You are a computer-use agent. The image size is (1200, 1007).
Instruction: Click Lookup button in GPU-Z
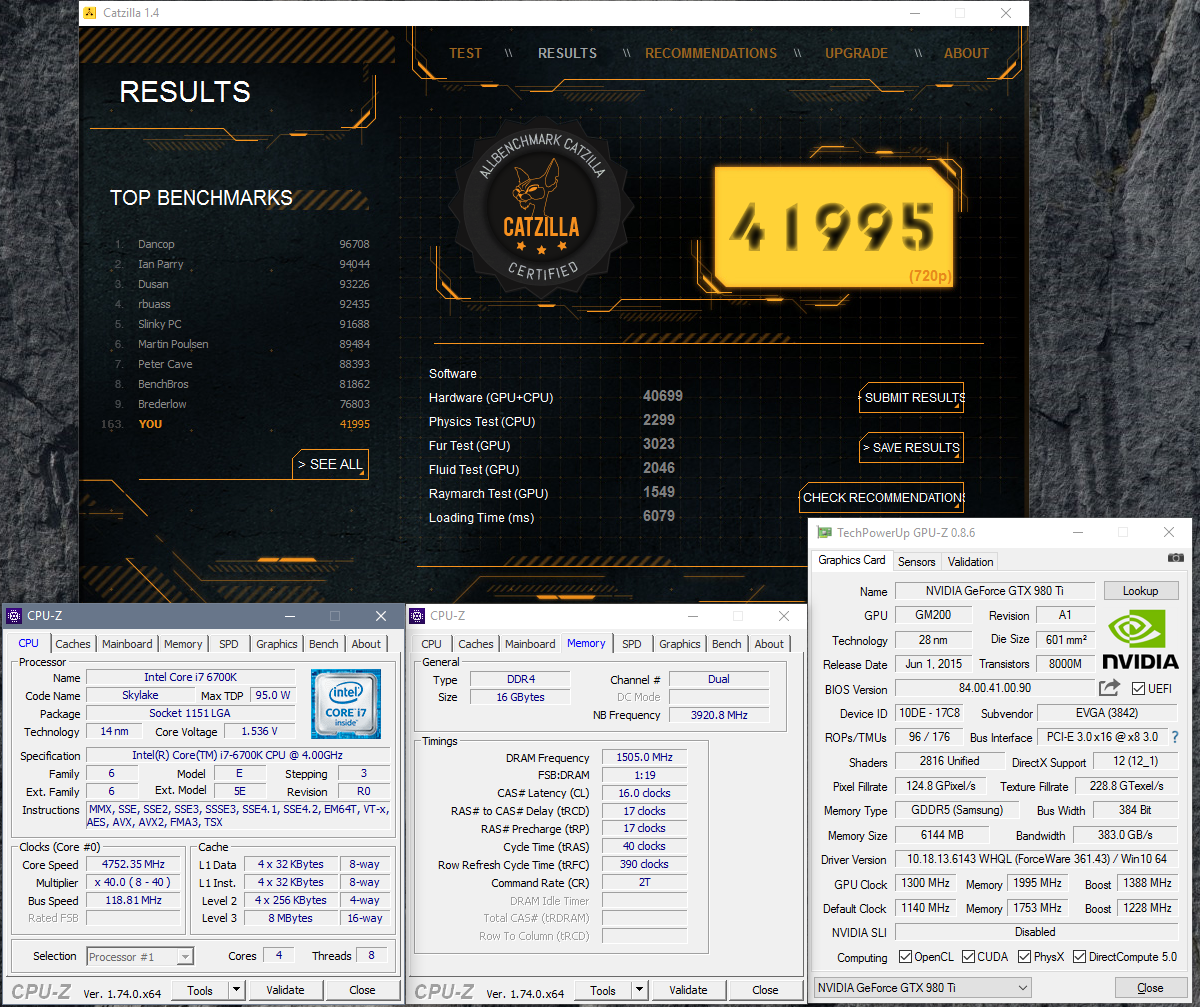point(1140,590)
